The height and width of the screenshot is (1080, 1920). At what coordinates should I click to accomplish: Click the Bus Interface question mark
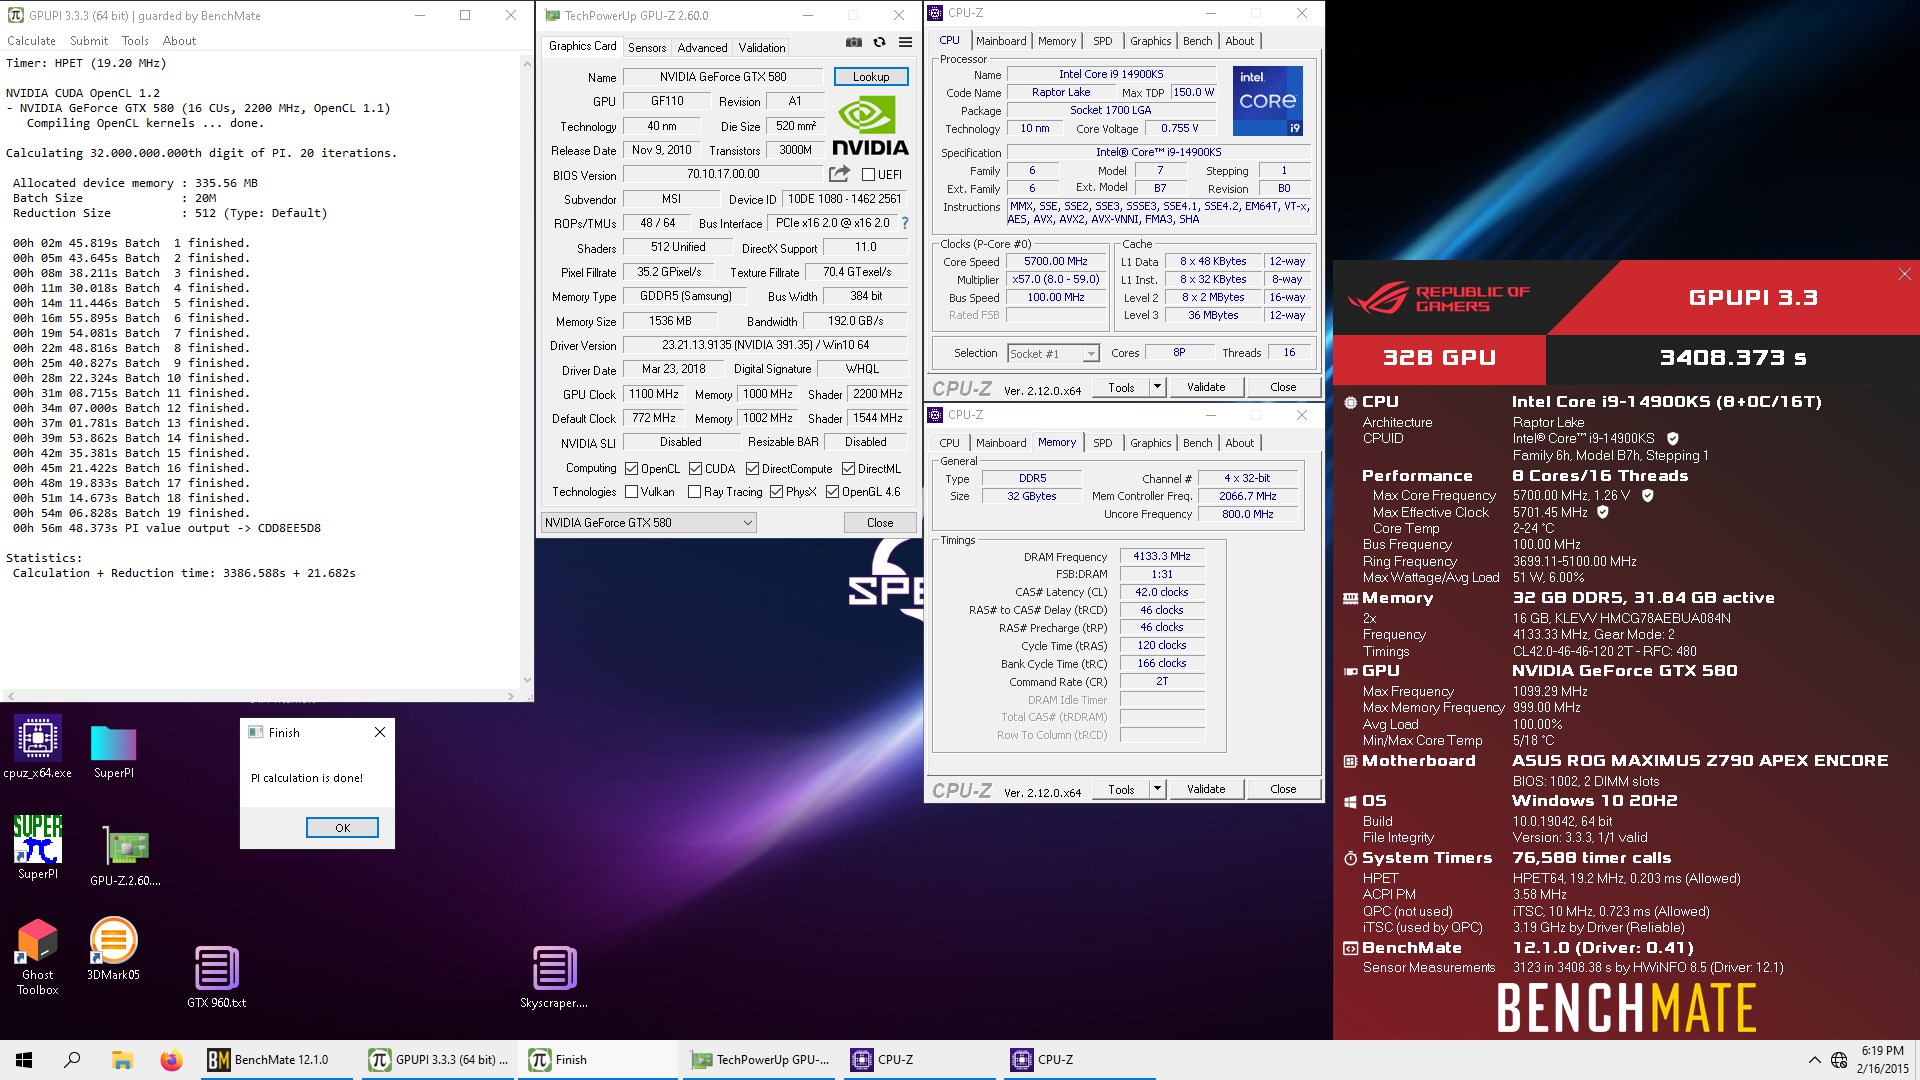[905, 223]
